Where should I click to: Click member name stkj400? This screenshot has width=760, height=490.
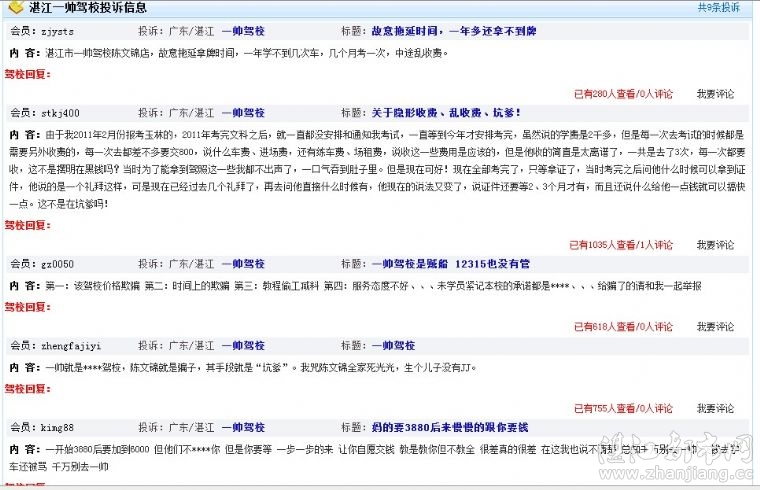[60, 113]
